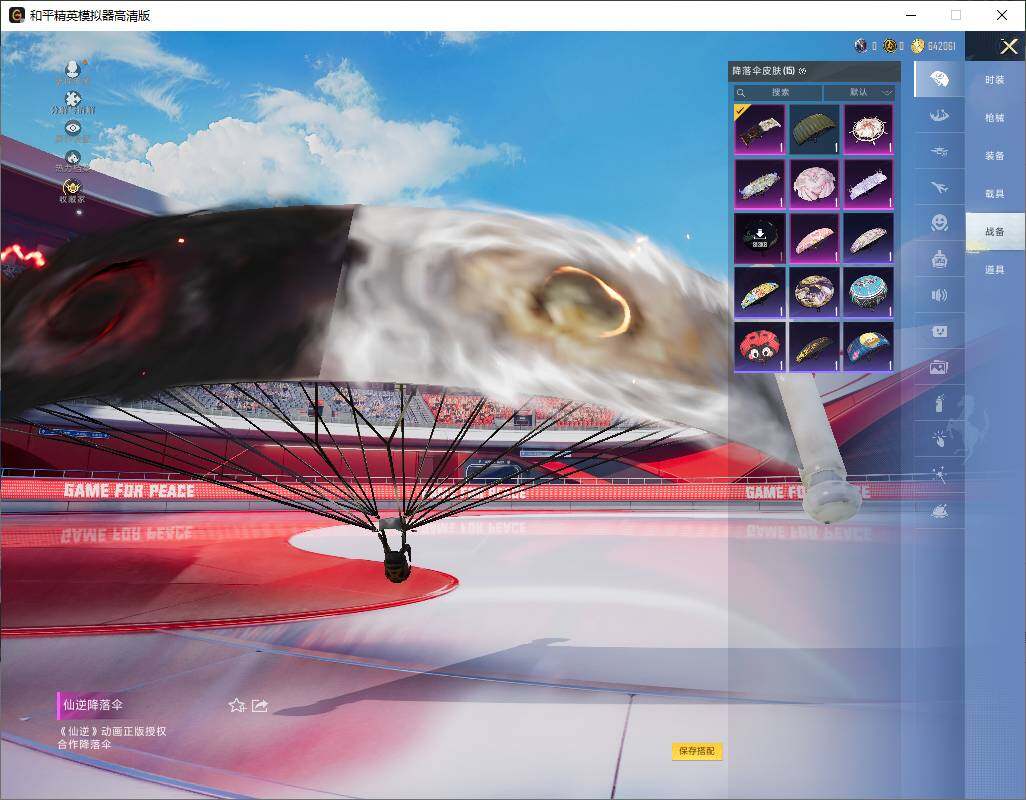Screen dimensions: 1026x800
Task: Select the round spiked white parachute
Action: coord(868,129)
